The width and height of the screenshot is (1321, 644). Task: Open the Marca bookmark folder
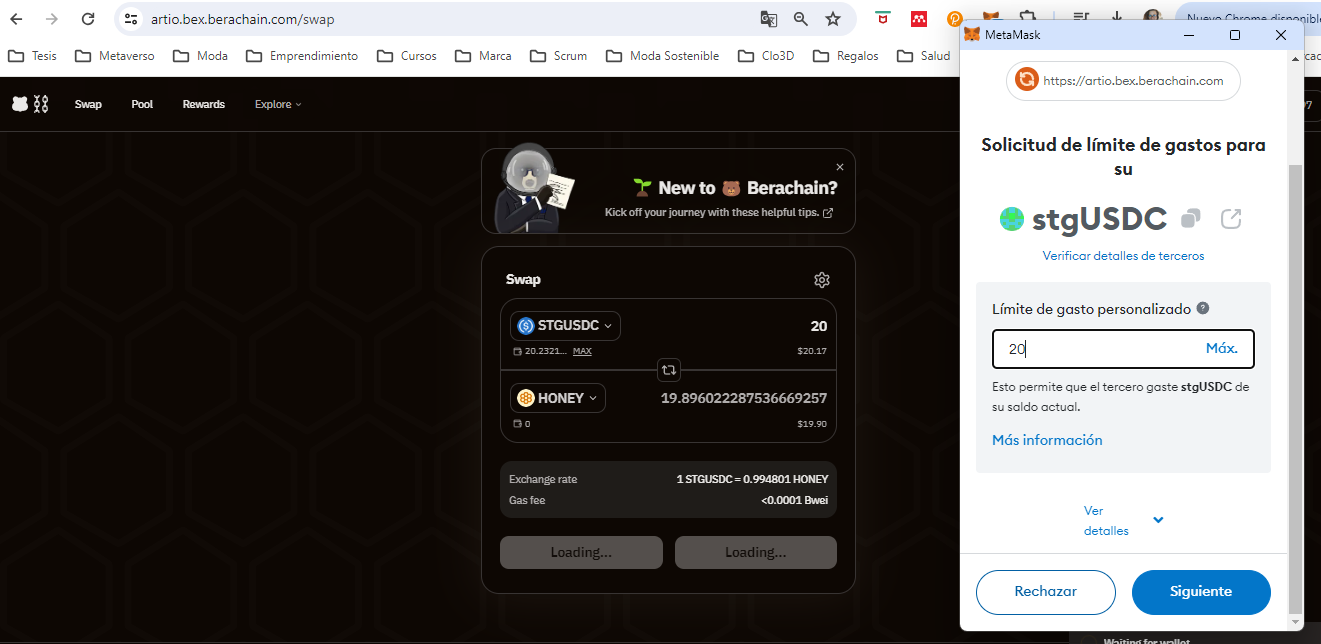click(483, 56)
